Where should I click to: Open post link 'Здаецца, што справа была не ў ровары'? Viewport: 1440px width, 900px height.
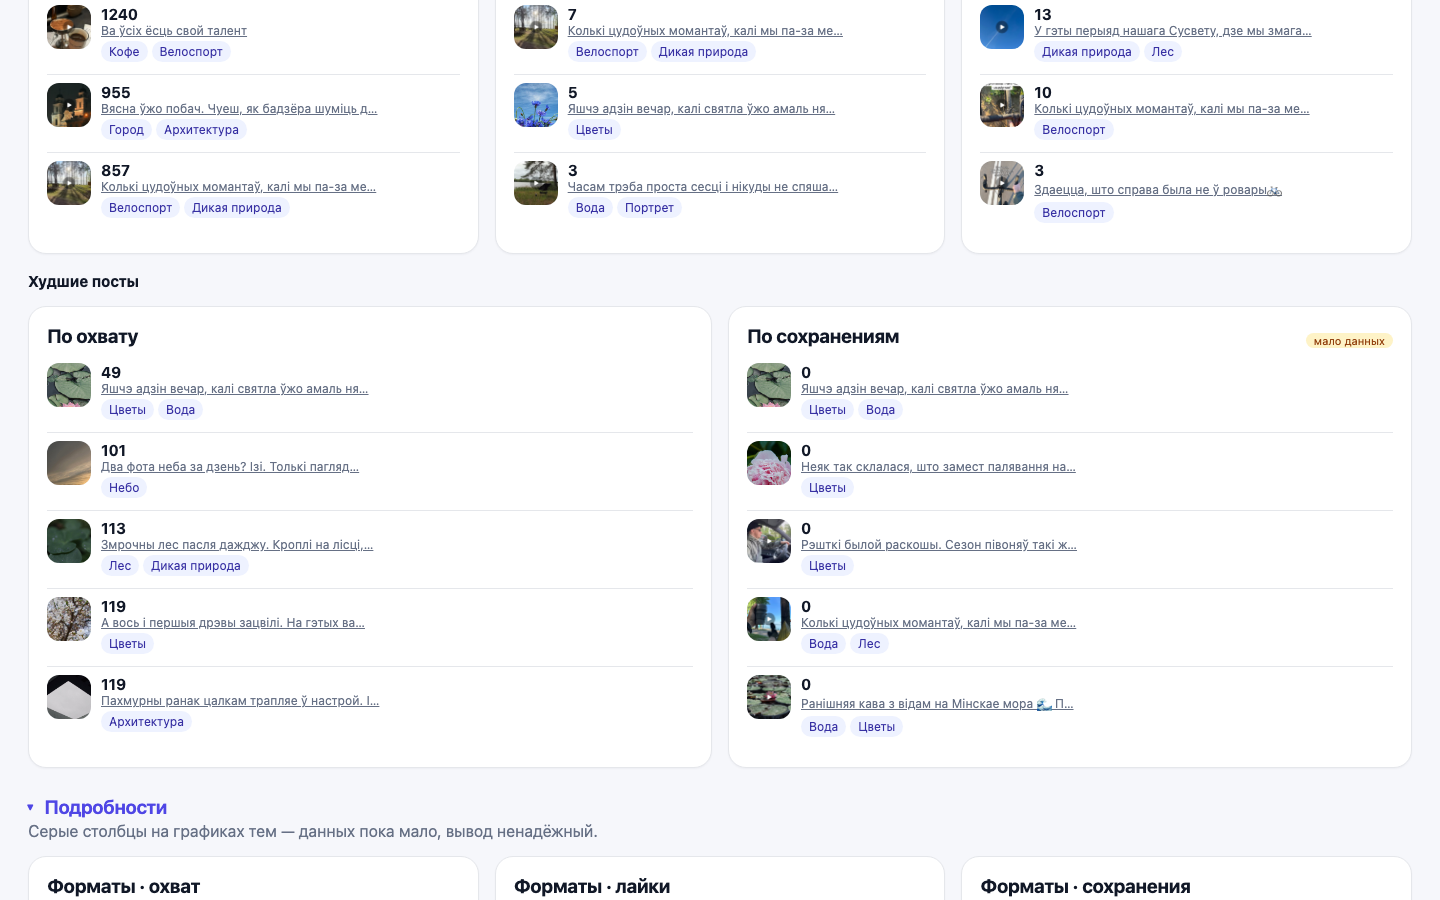pyautogui.click(x=1158, y=190)
